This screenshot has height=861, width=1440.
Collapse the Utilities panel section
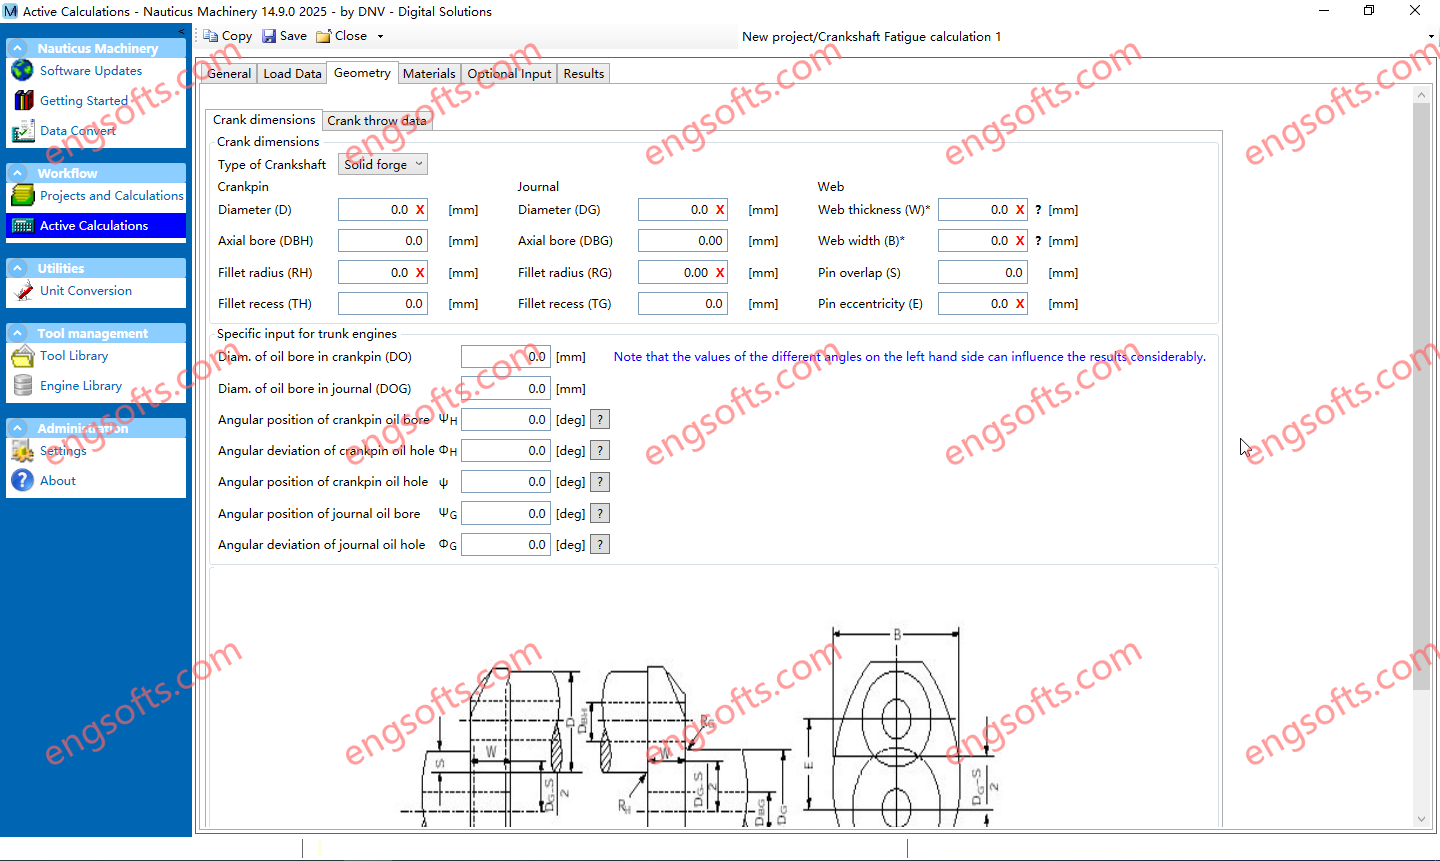pos(18,268)
